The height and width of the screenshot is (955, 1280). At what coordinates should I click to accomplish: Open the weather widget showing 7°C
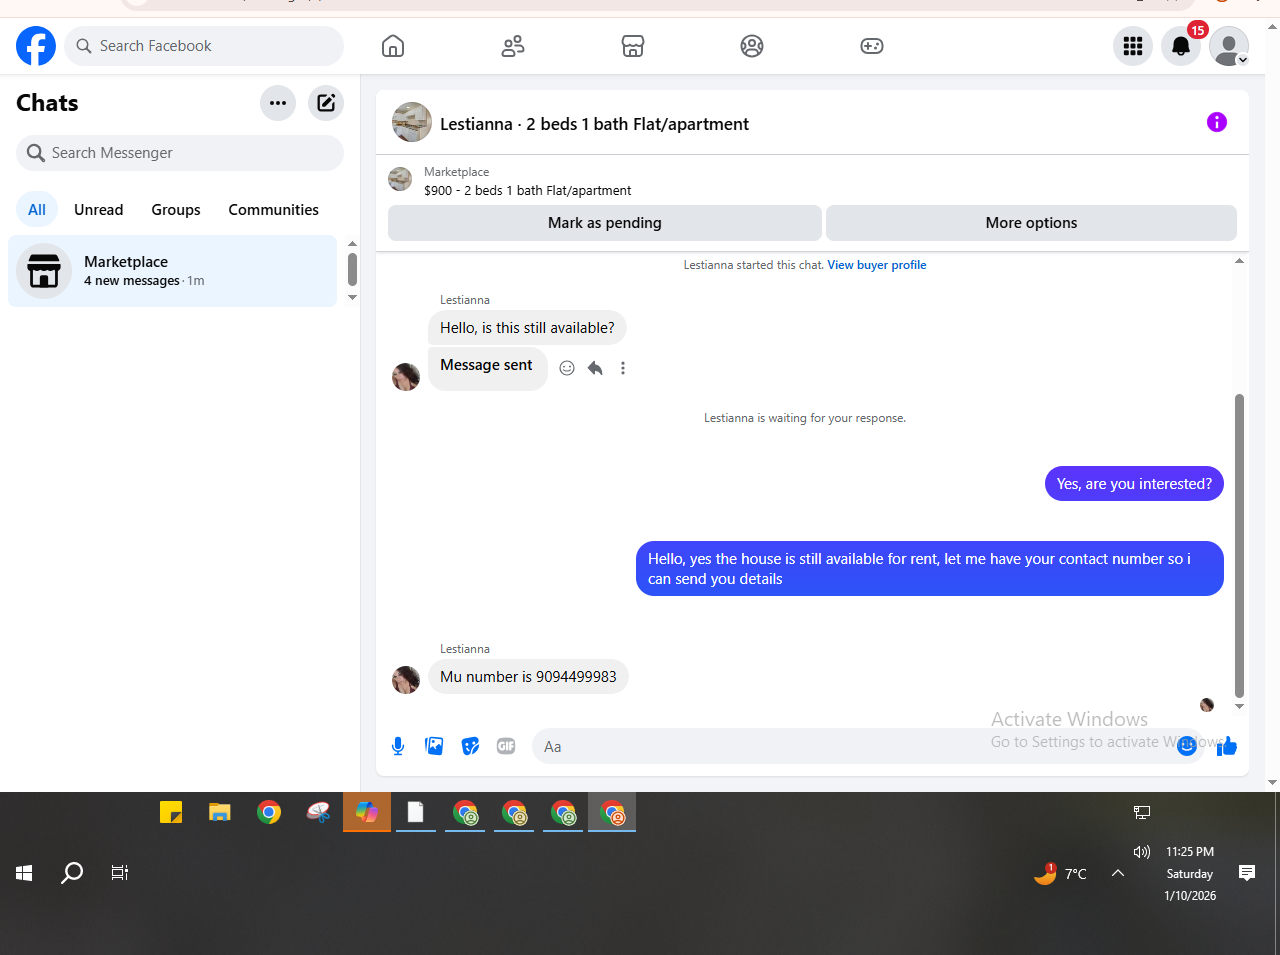(1060, 873)
